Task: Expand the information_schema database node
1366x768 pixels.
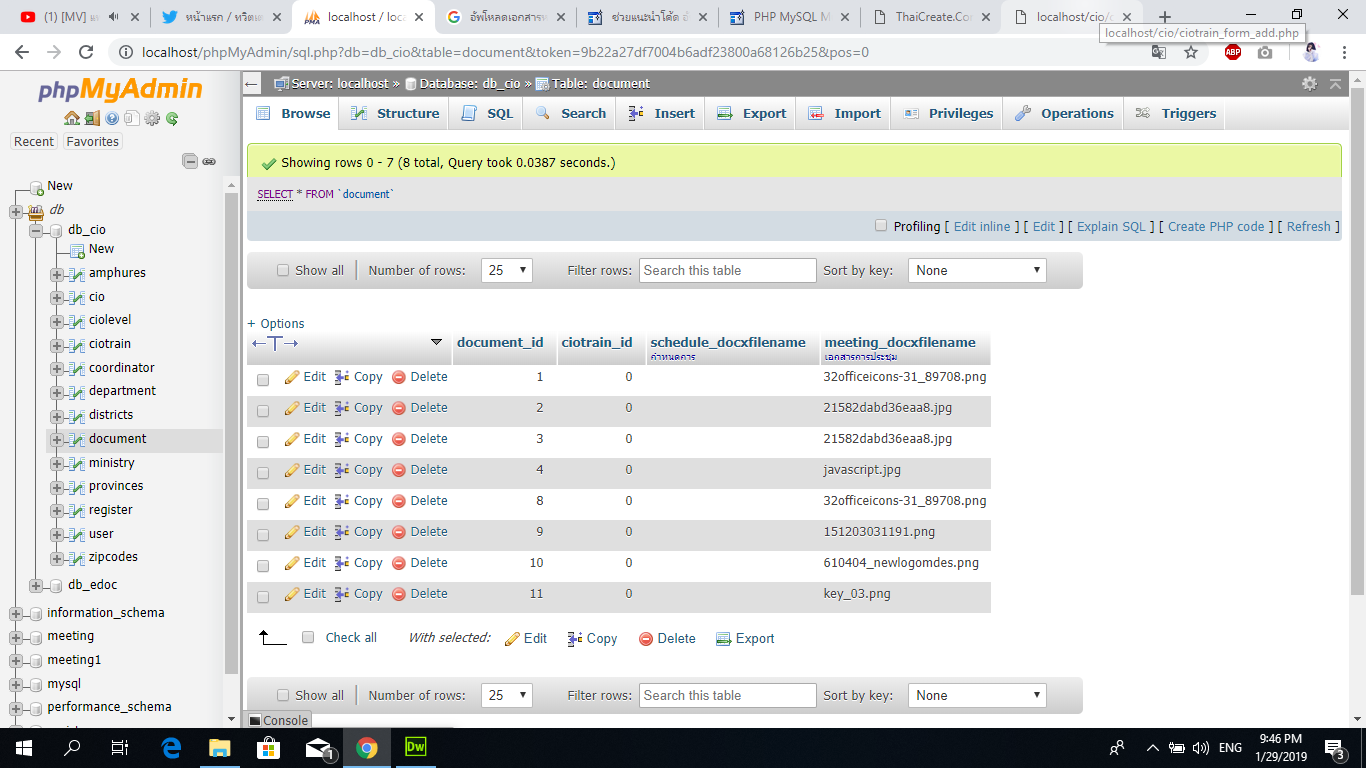Action: [16, 613]
